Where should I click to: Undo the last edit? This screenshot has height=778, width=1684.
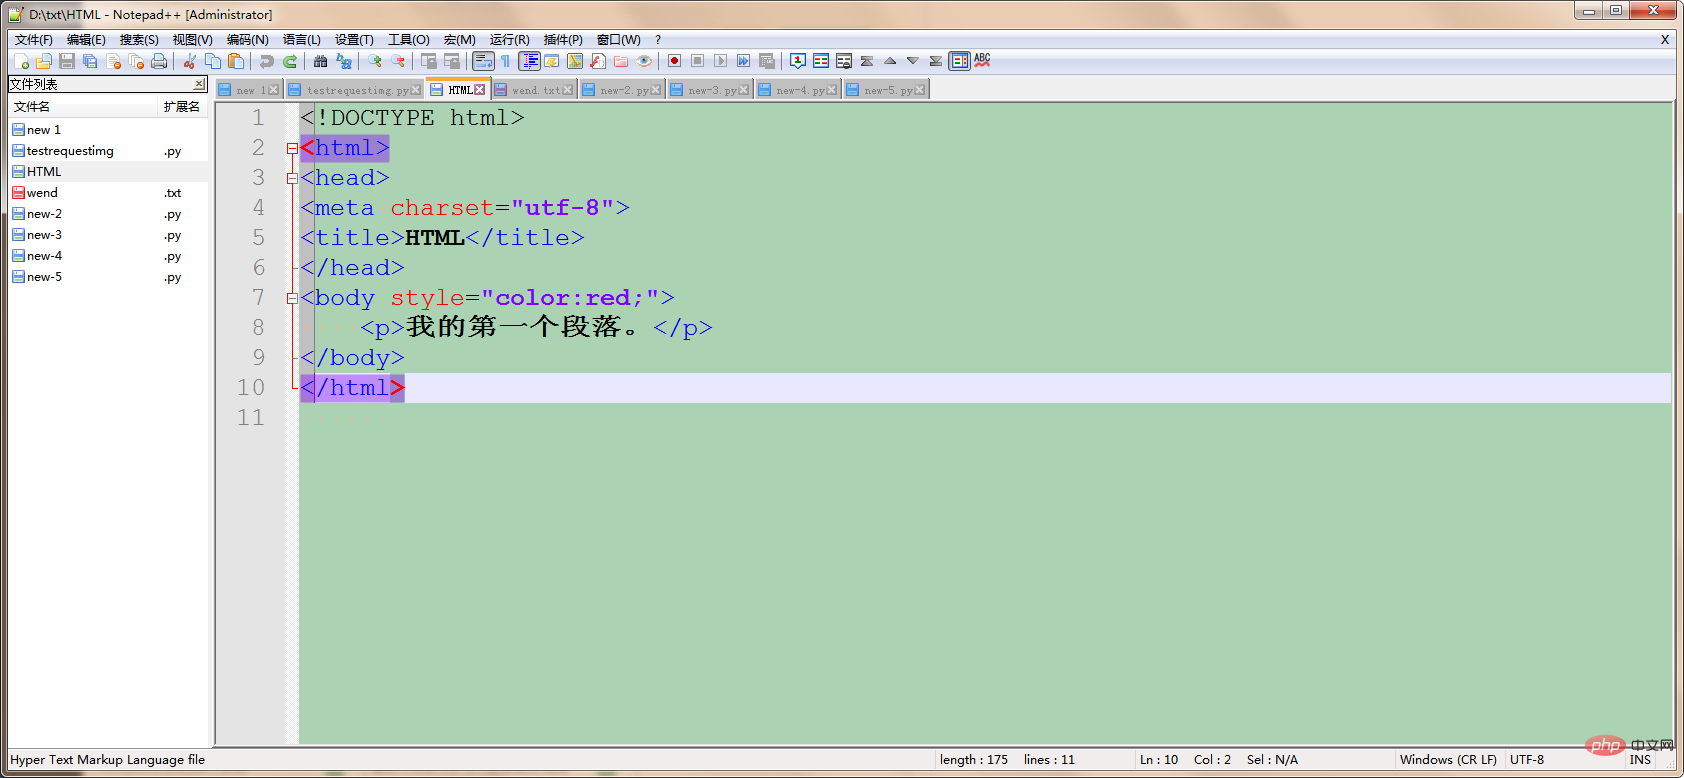pyautogui.click(x=266, y=61)
